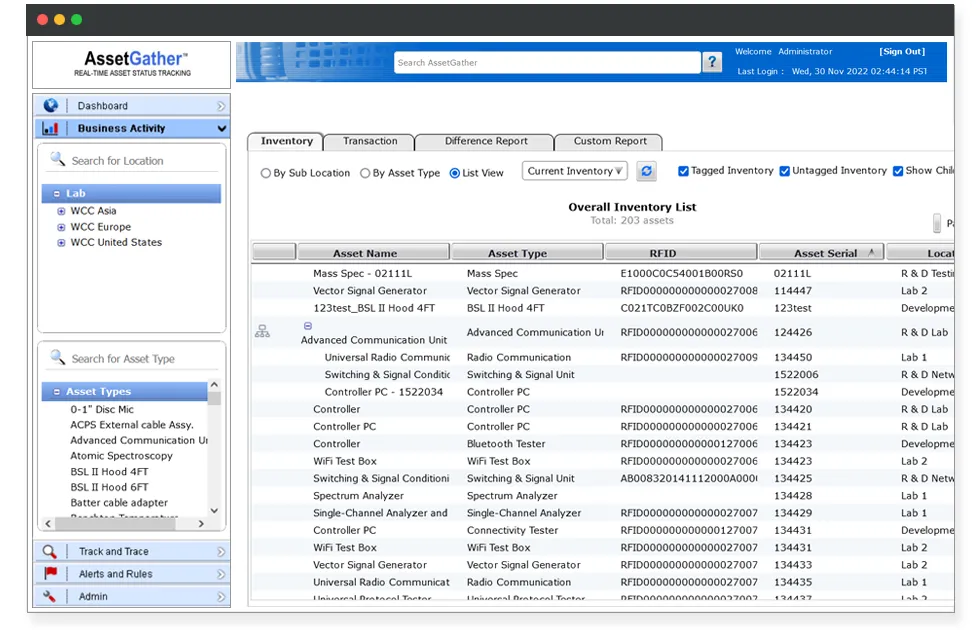Viewport: 980px width, 630px height.
Task: Toggle the Show Children checkbox
Action: point(898,171)
